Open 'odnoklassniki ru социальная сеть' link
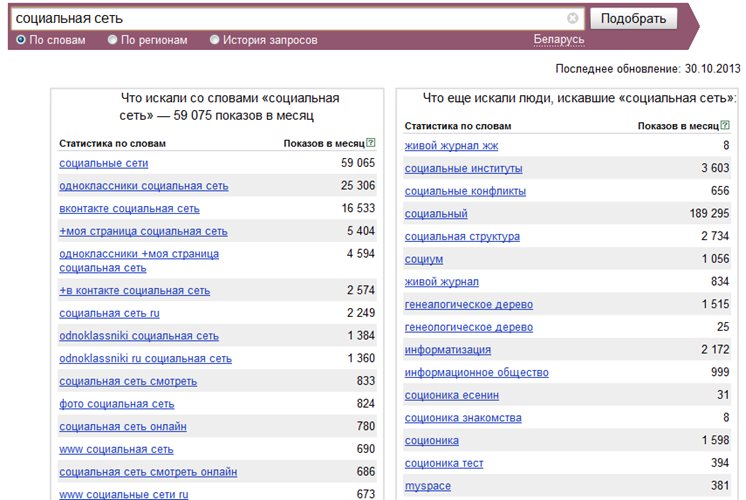 click(x=146, y=358)
